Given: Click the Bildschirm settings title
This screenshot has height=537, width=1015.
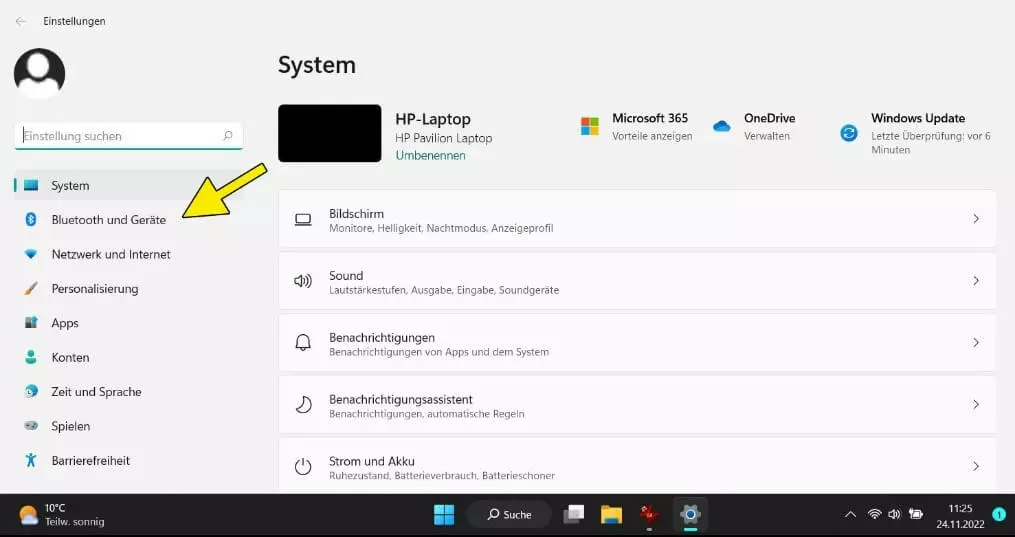Looking at the screenshot, I should pos(356,214).
